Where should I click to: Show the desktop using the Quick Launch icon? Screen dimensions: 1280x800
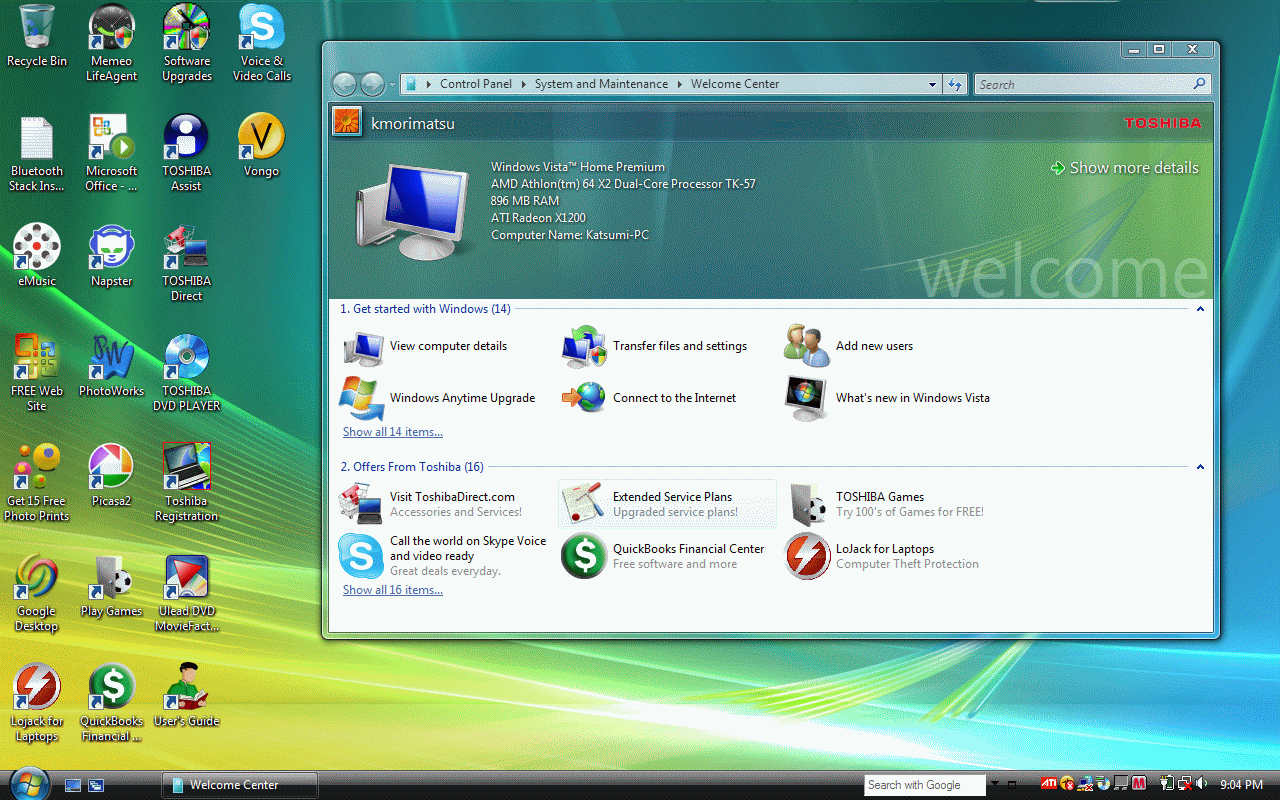point(73,785)
